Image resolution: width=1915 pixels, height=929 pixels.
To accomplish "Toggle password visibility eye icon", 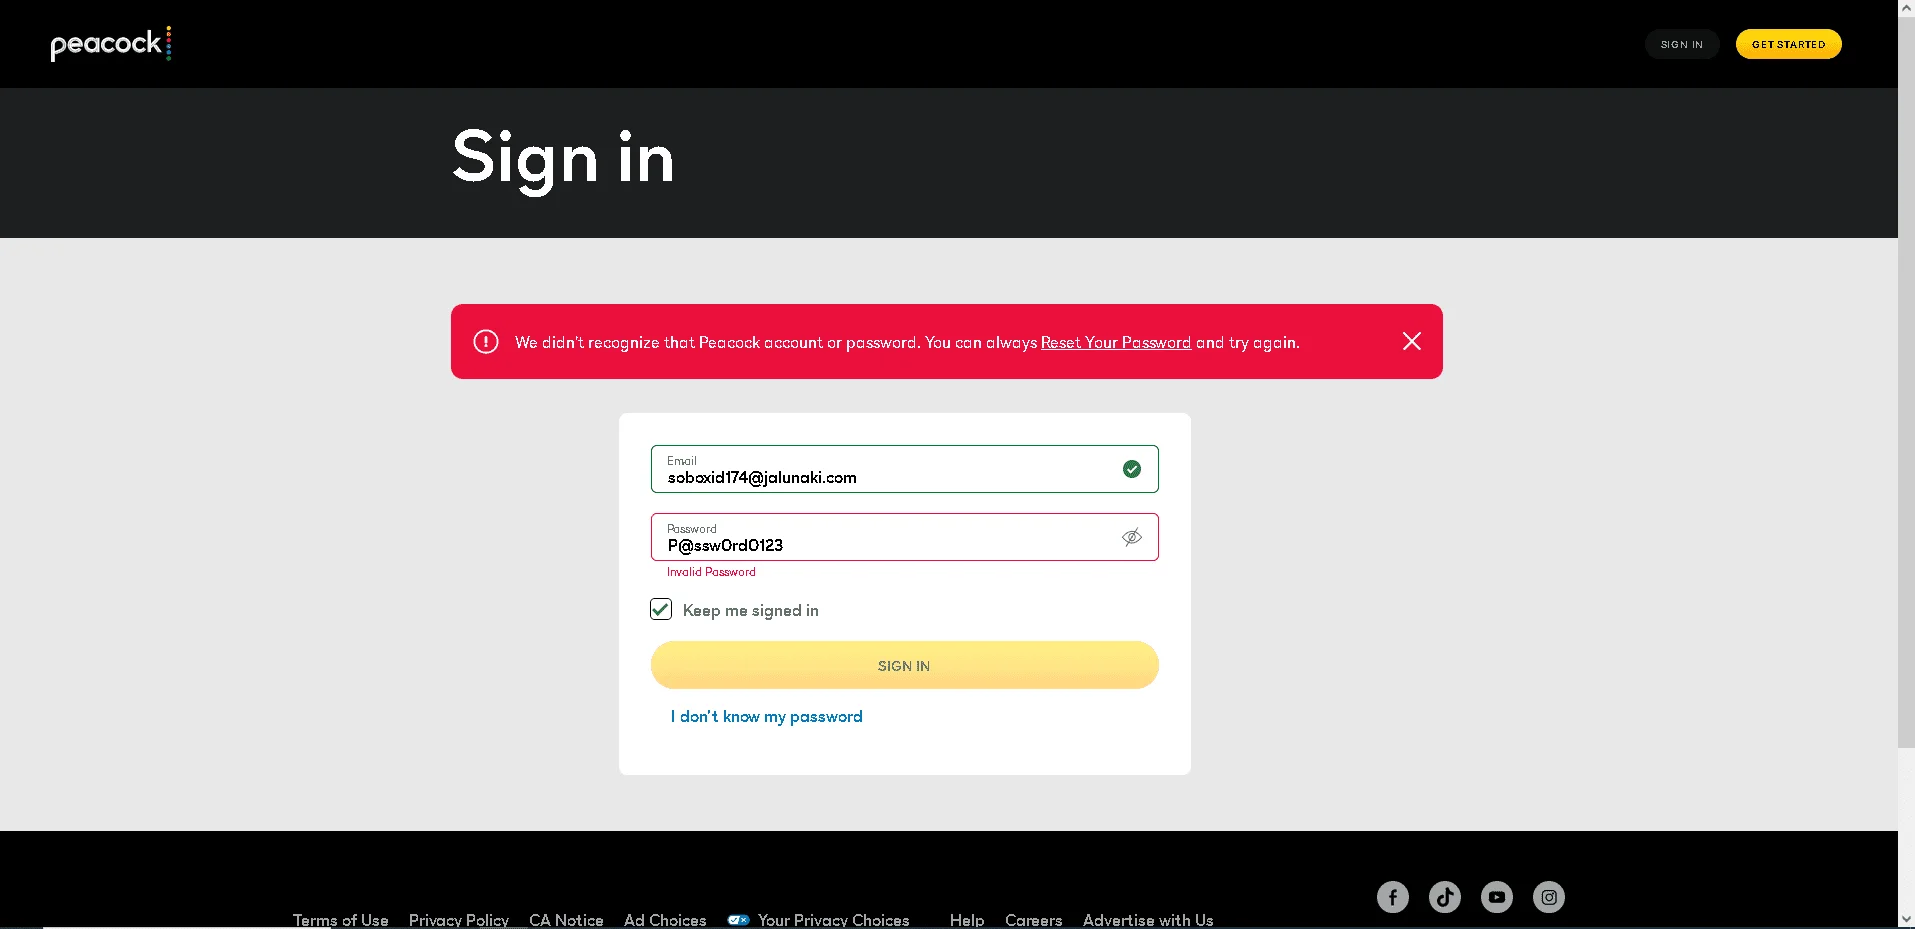I will point(1132,537).
